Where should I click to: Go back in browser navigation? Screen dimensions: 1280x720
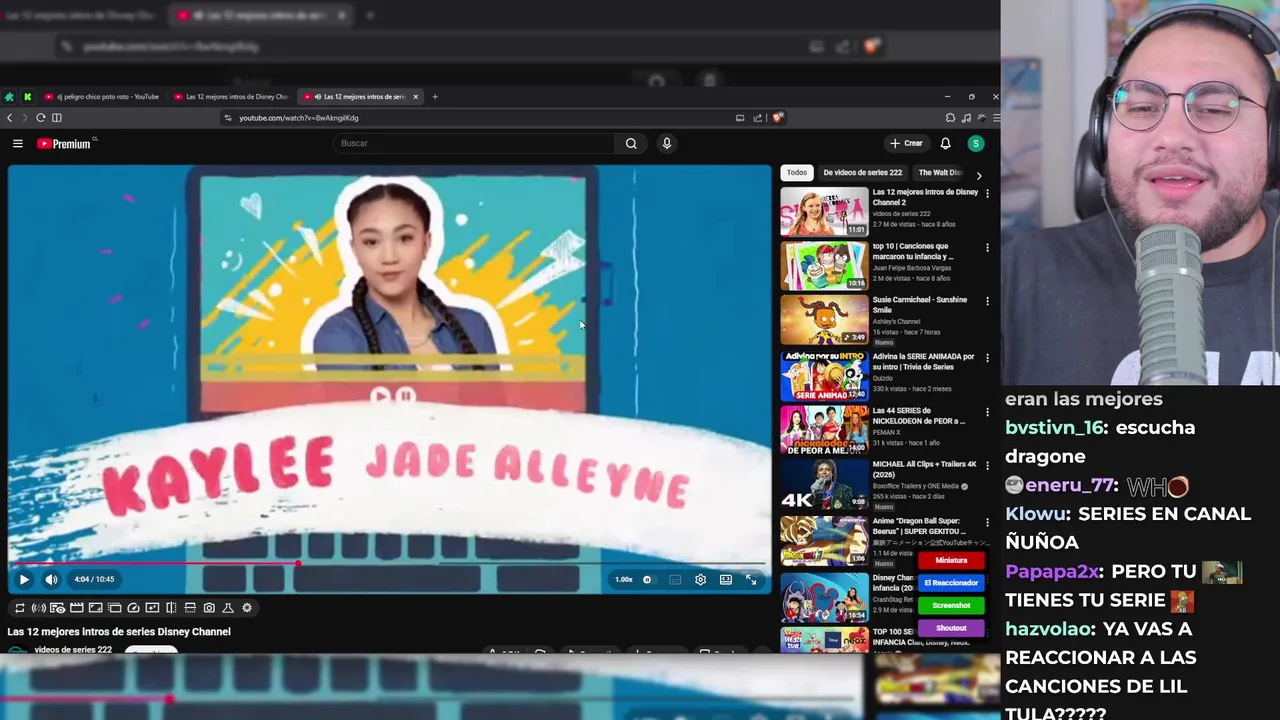tap(9, 118)
